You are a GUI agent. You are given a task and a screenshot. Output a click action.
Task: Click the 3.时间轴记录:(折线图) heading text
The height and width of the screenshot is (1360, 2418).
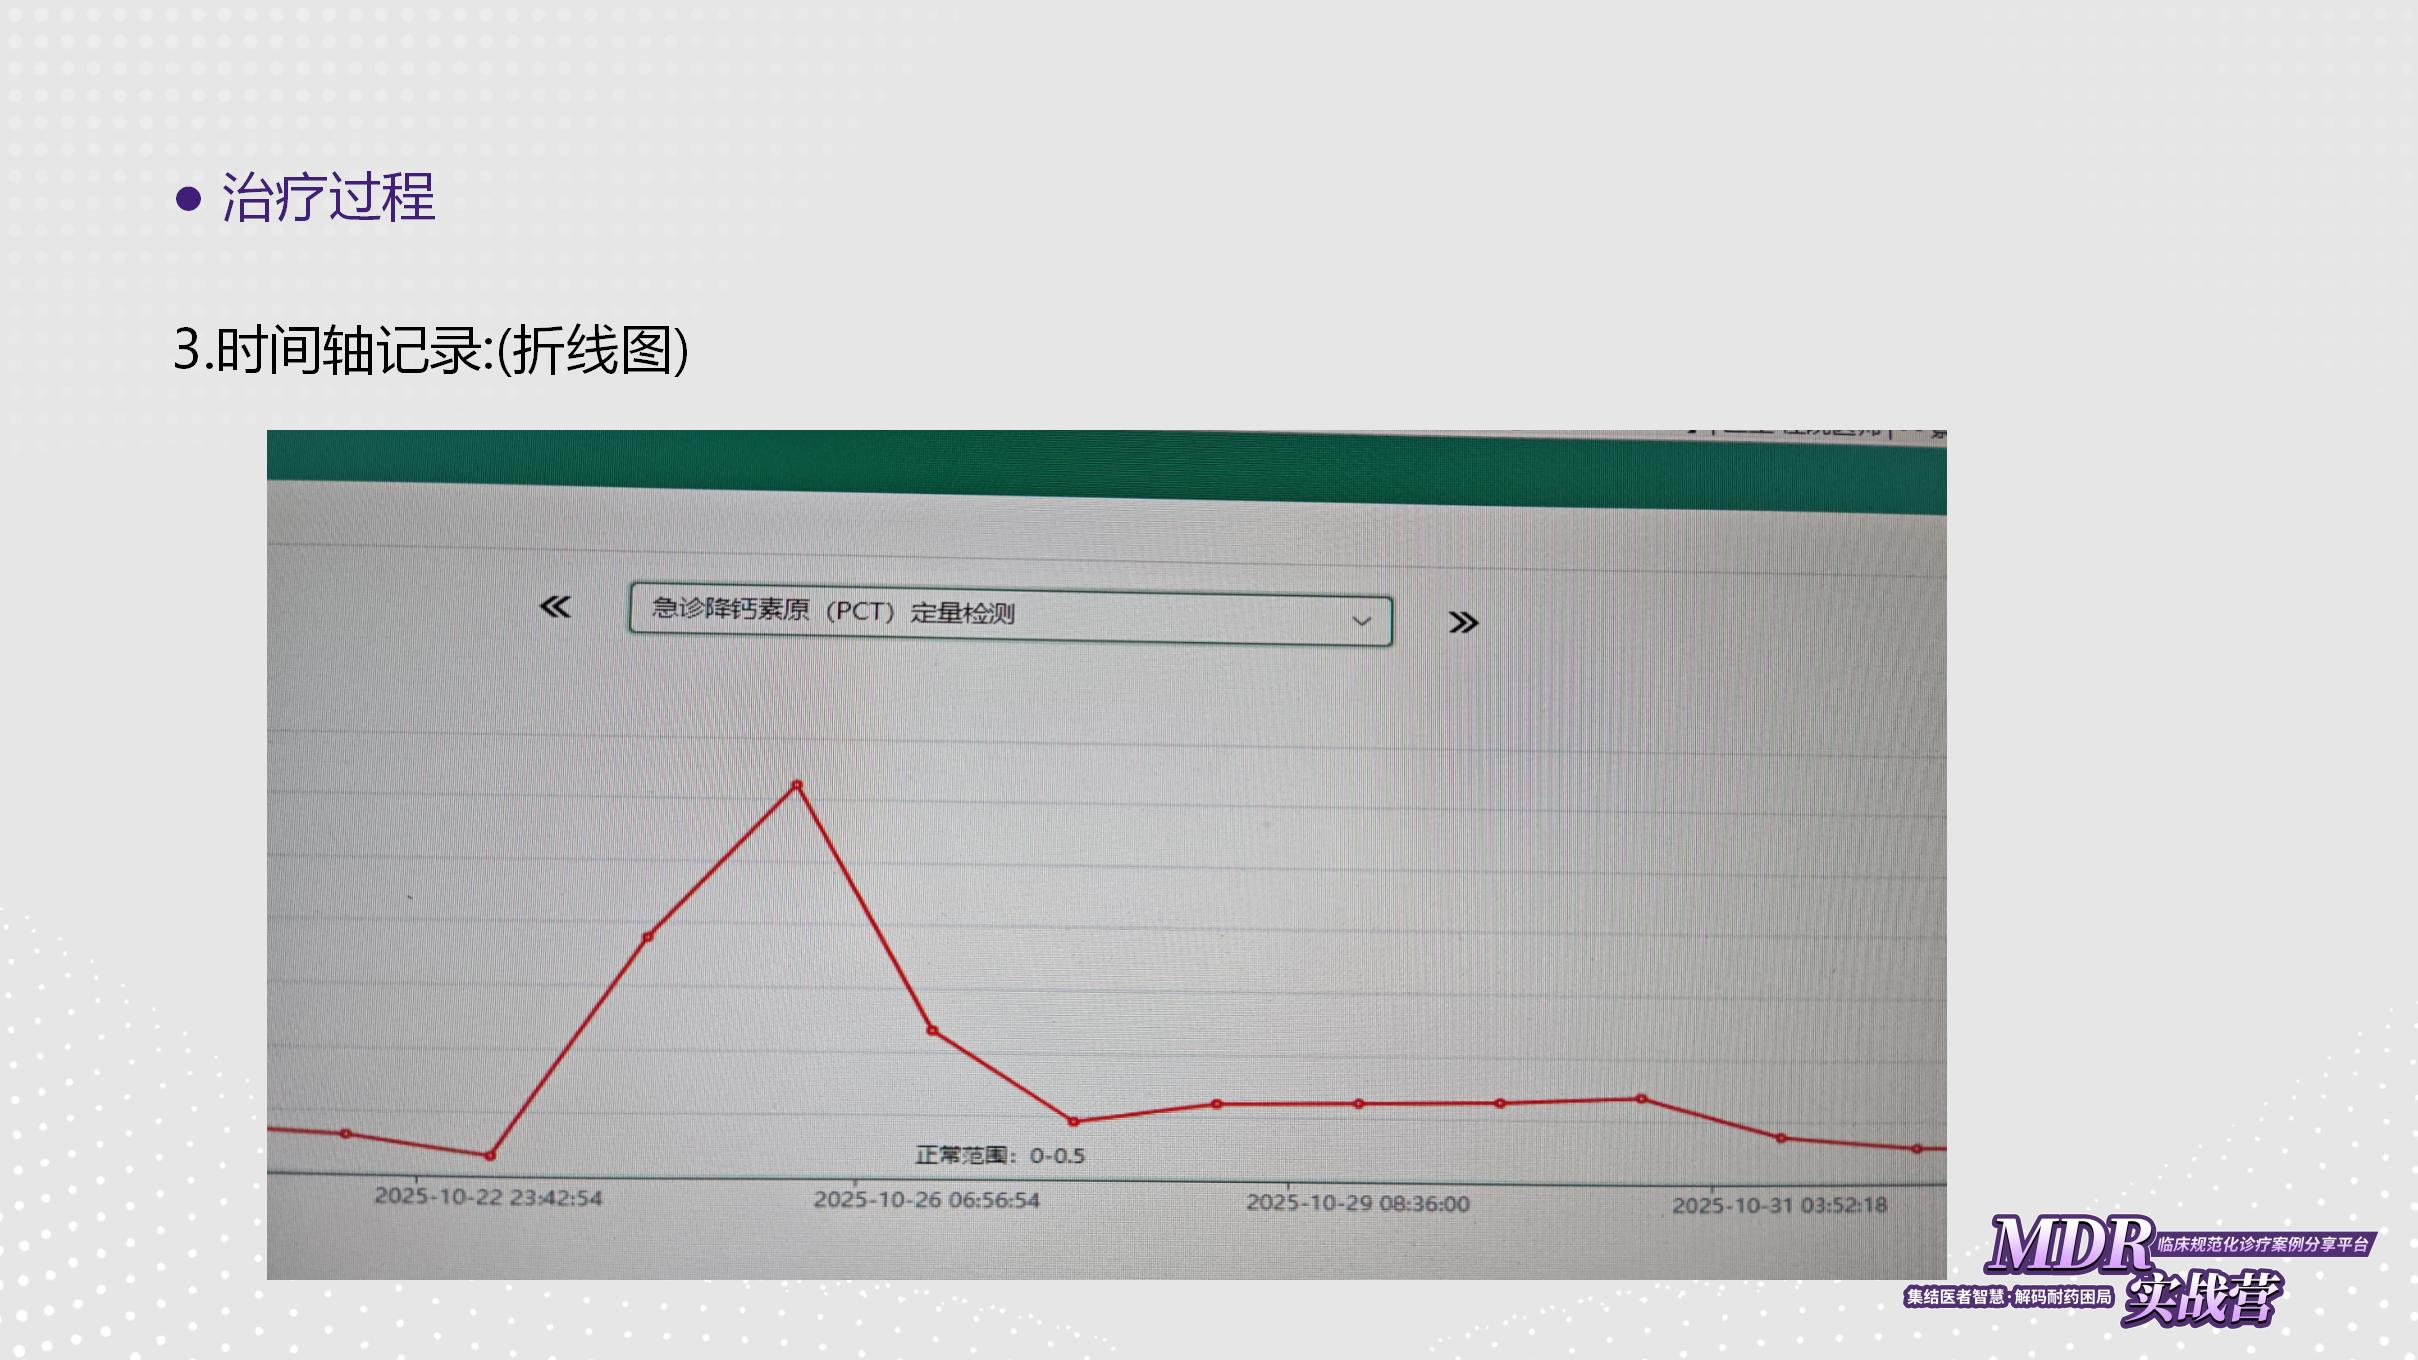431,350
